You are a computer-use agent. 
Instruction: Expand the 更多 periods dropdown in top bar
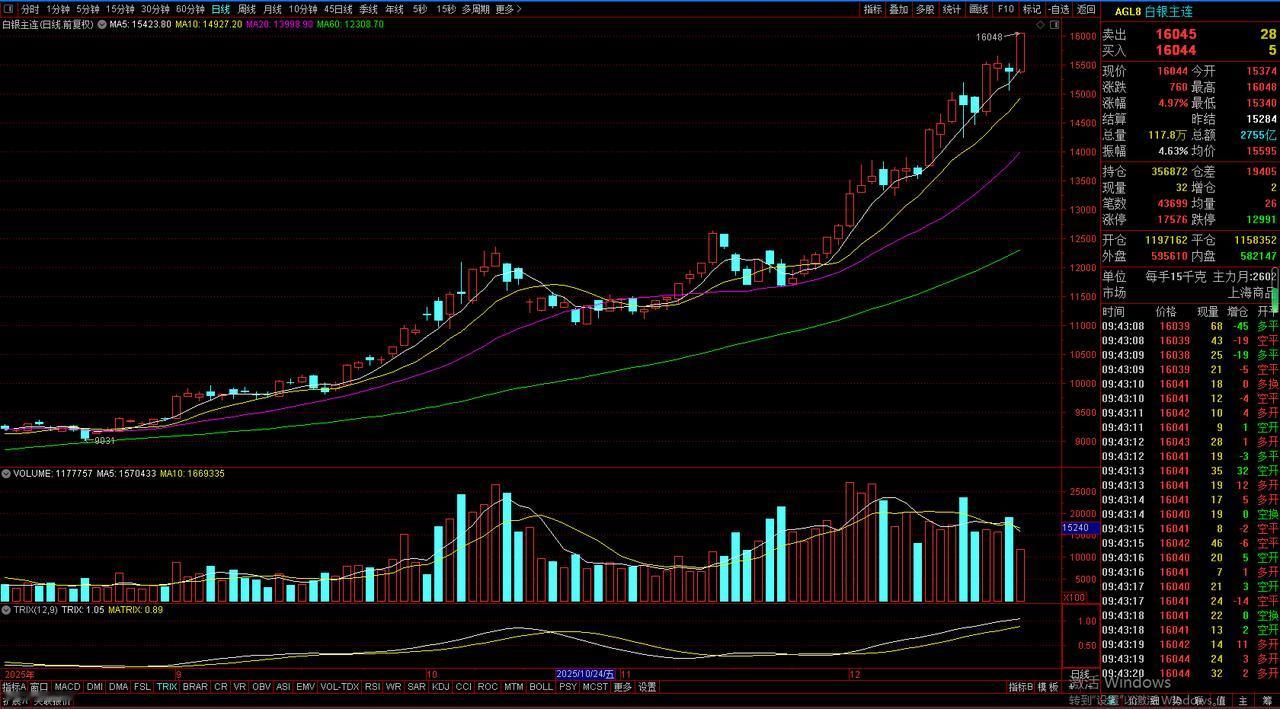tap(509, 9)
